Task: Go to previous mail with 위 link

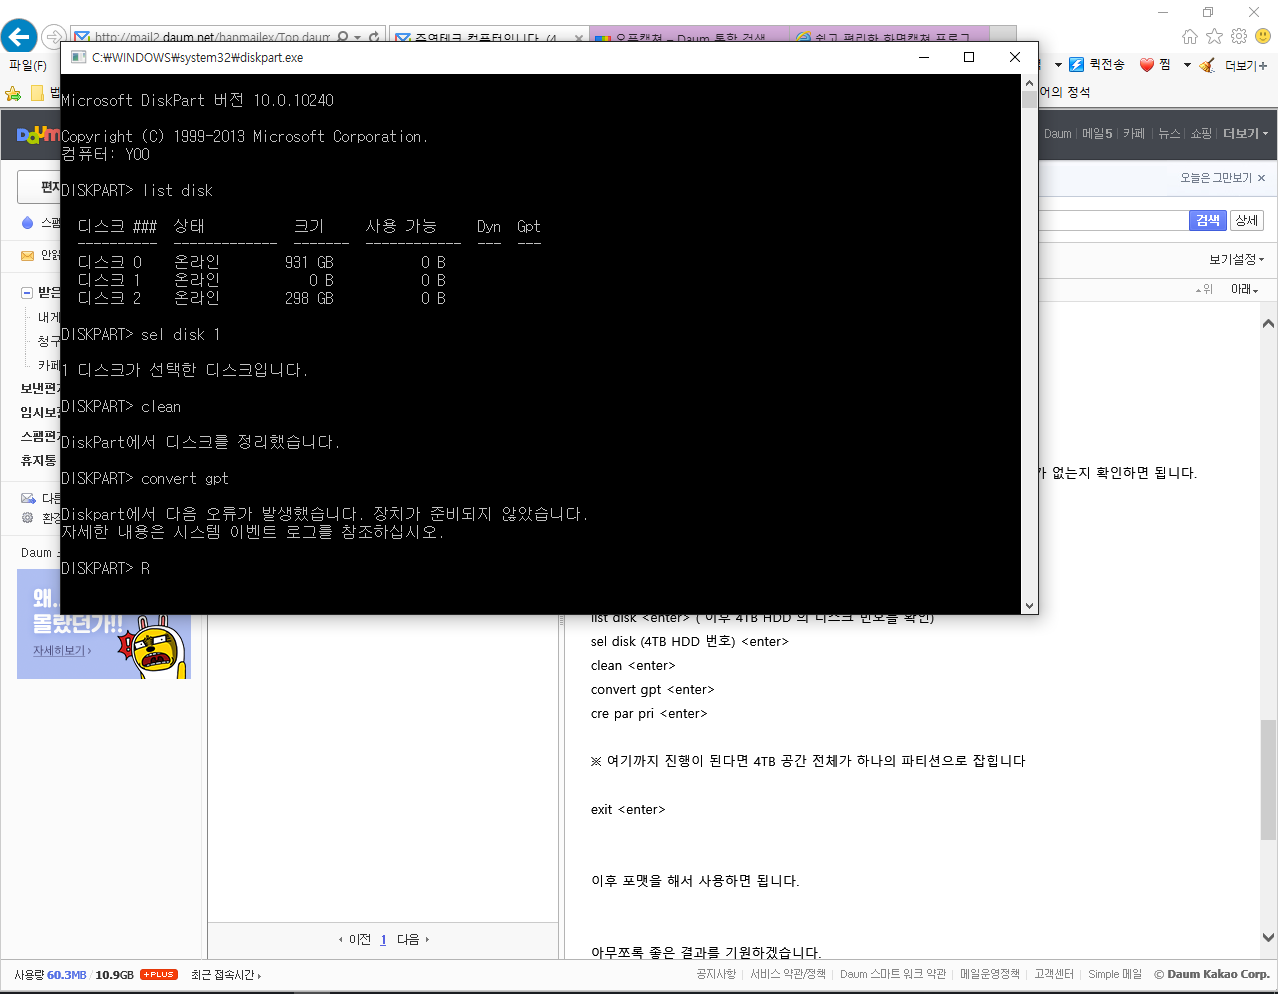Action: pyautogui.click(x=1204, y=289)
